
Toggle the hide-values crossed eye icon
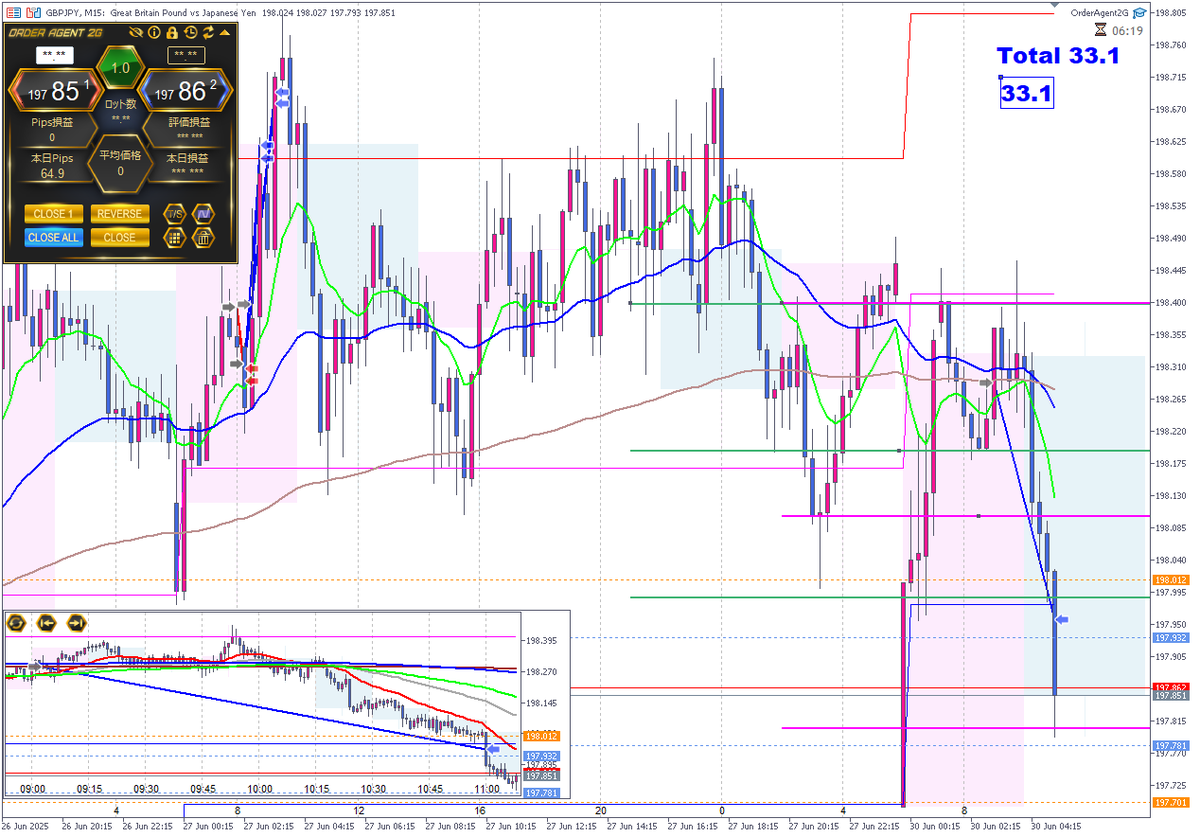136,33
